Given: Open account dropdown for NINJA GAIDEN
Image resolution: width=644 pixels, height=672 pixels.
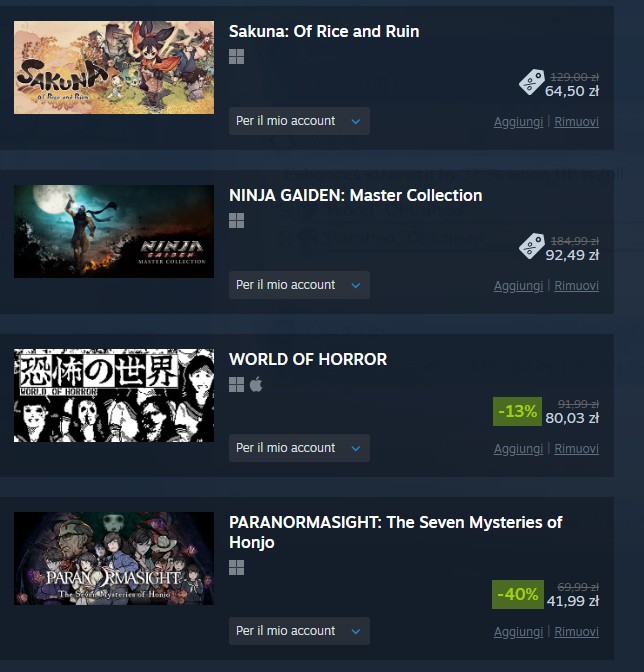Looking at the screenshot, I should coord(299,285).
